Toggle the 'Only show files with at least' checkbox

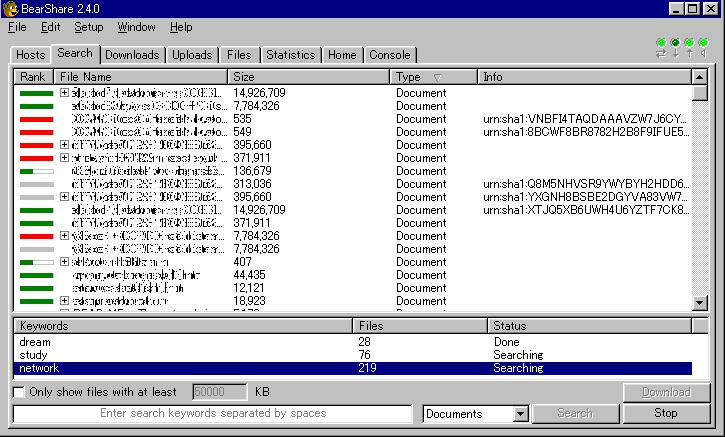pyautogui.click(x=19, y=392)
